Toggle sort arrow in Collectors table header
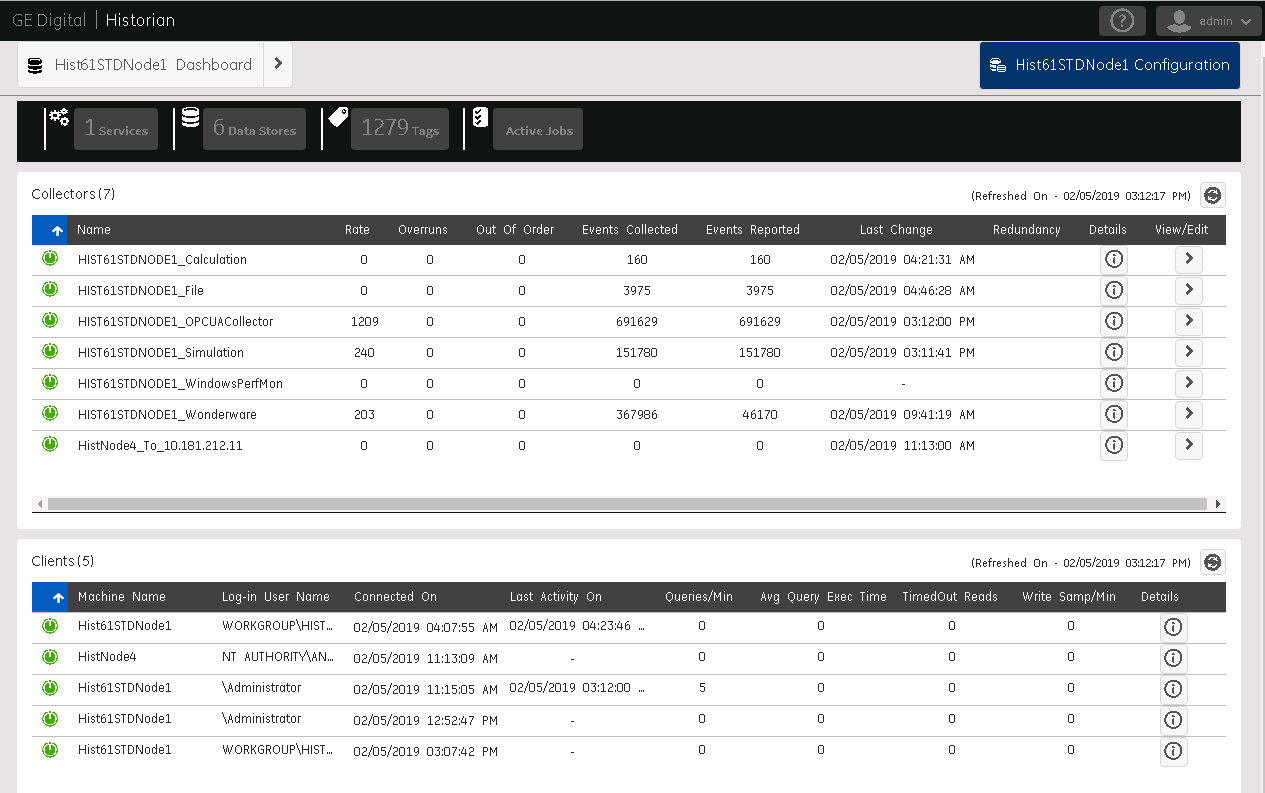The height and width of the screenshot is (793, 1265). coord(58,230)
